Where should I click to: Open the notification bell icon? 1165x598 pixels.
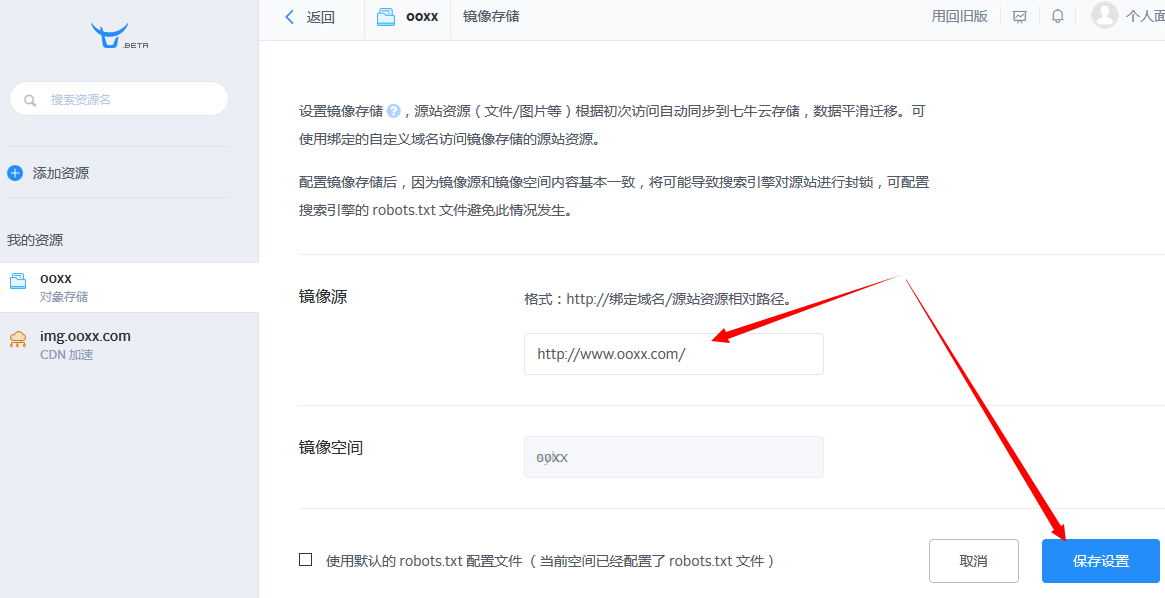pyautogui.click(x=1058, y=16)
